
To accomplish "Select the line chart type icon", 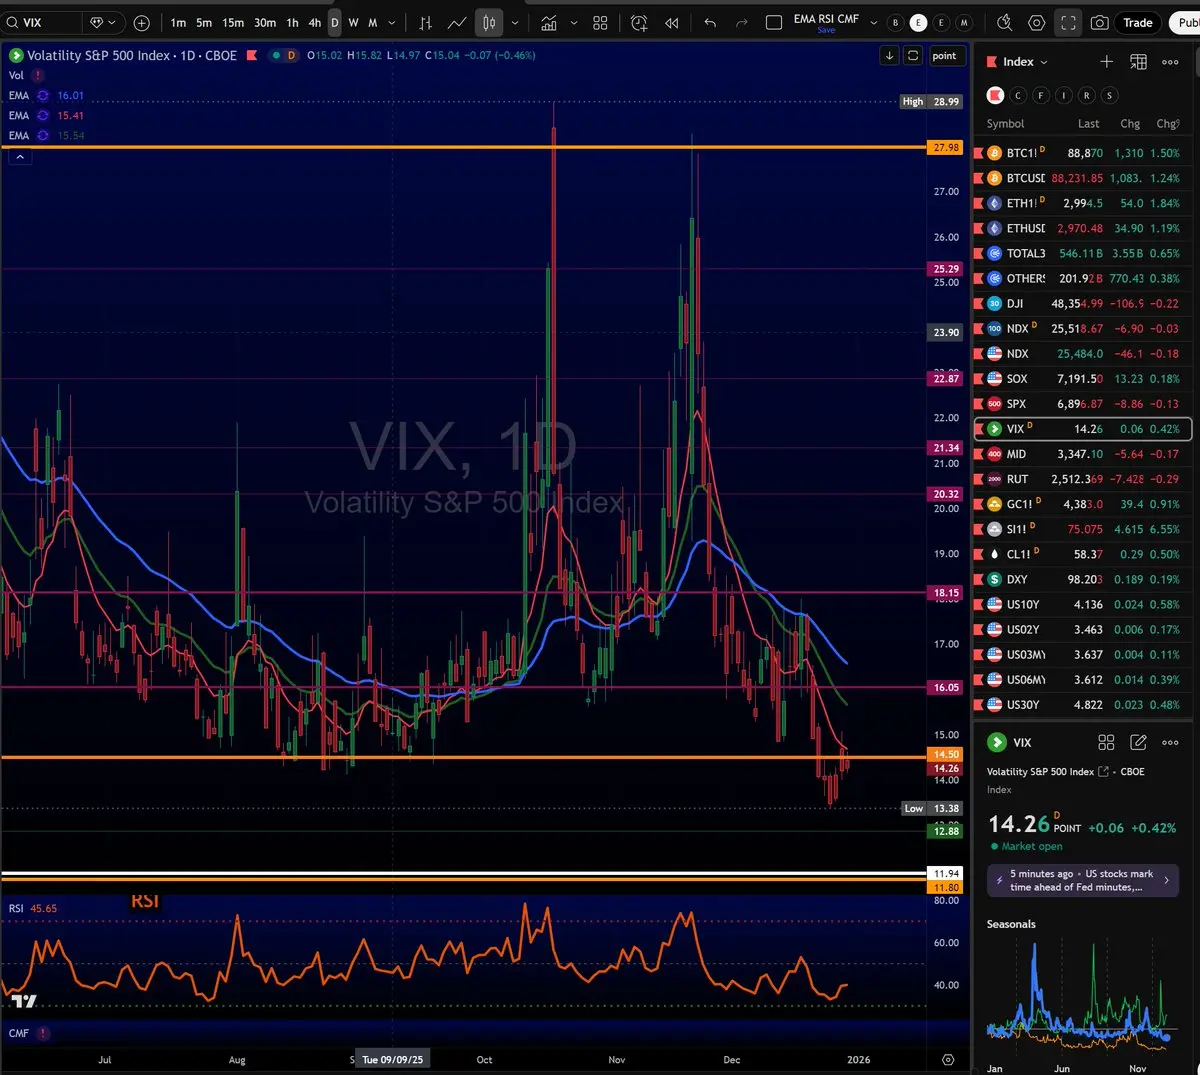I will 457,22.
